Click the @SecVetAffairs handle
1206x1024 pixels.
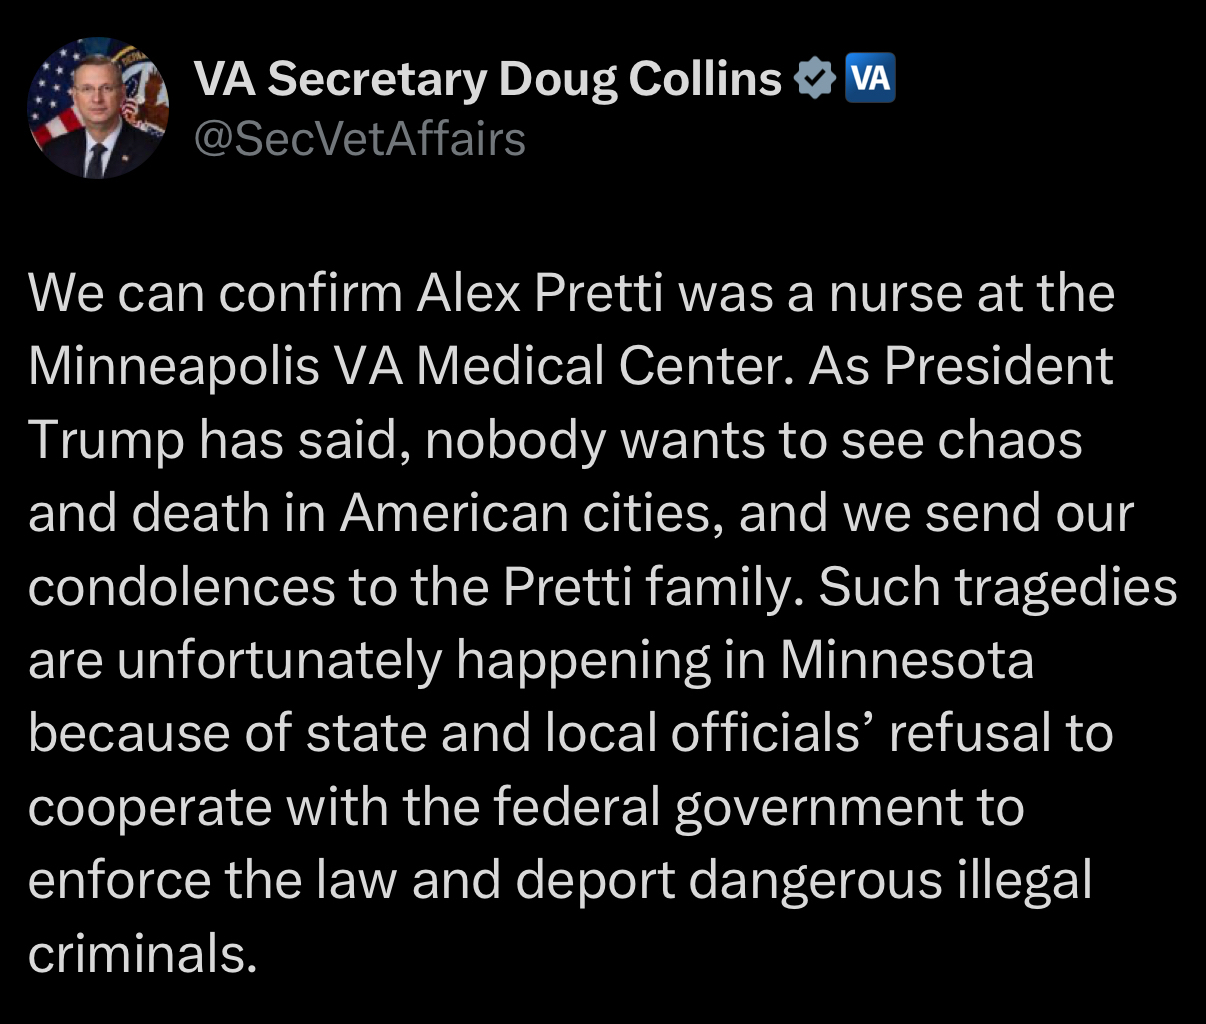[x=359, y=139]
